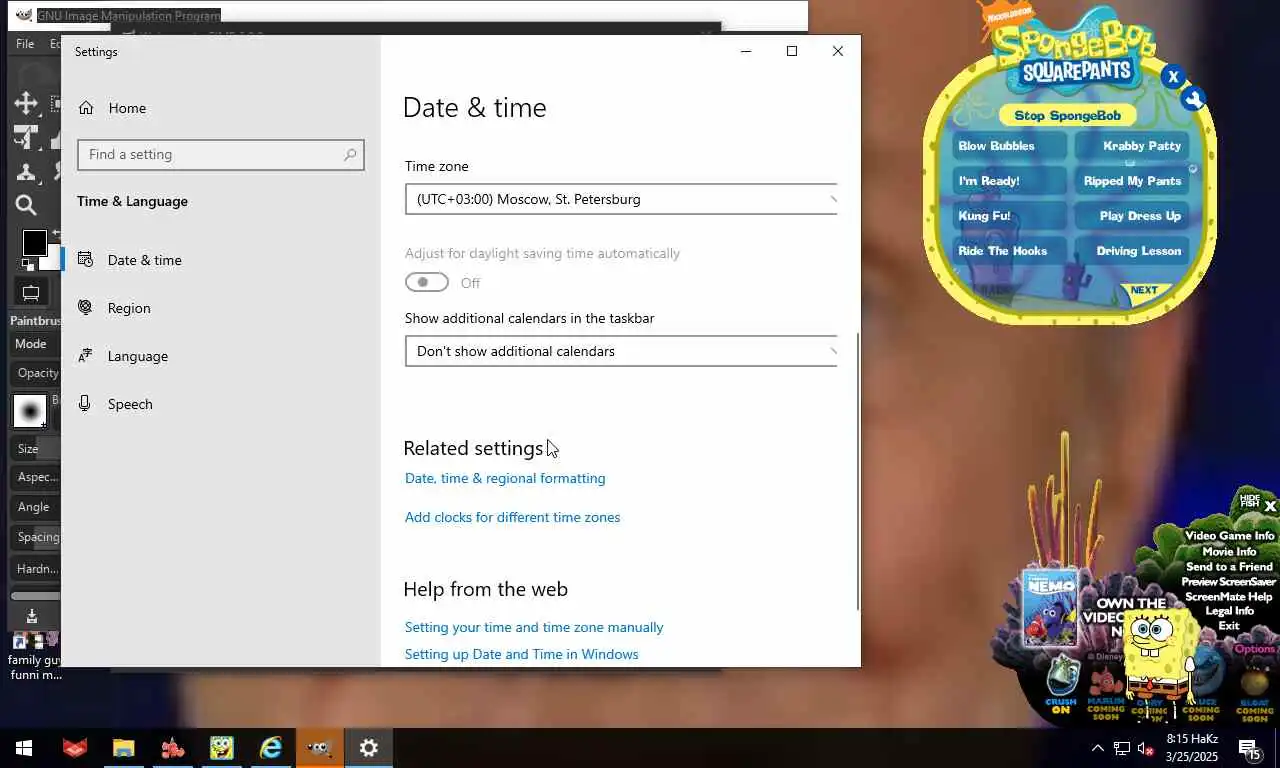Open GIMP tool options monitor icon

coord(31,293)
